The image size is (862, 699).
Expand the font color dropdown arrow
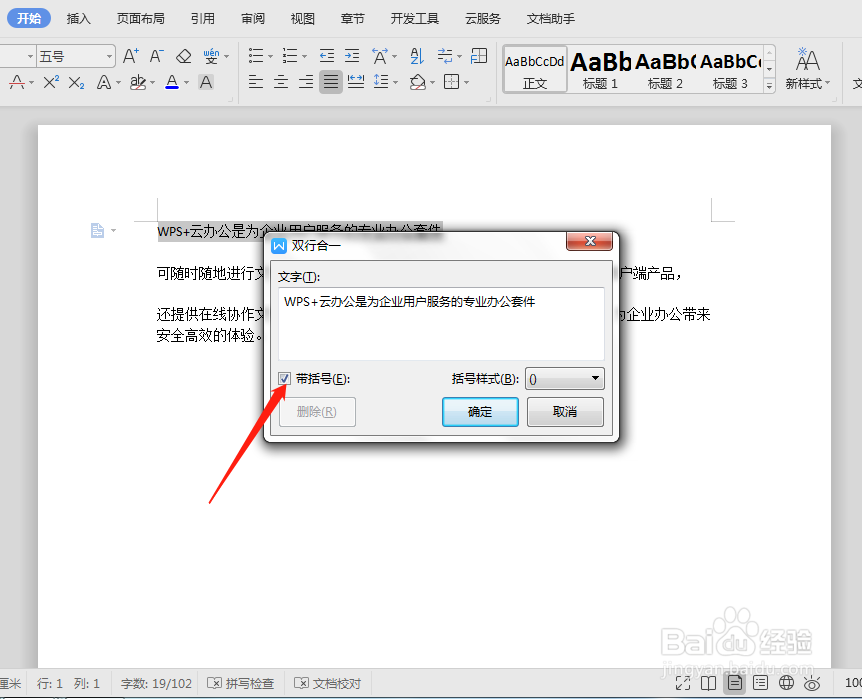[186, 83]
